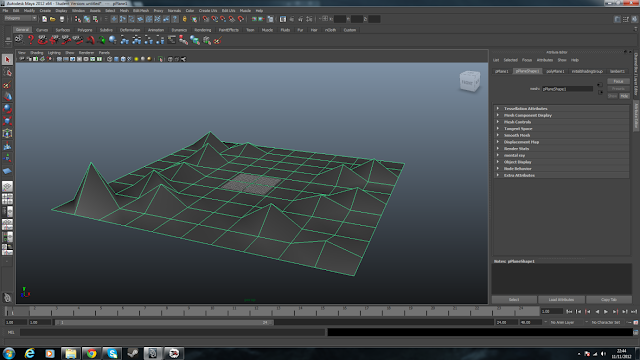The width and height of the screenshot is (640, 360).
Task: Click the volume icon in system tray
Action: click(603, 354)
